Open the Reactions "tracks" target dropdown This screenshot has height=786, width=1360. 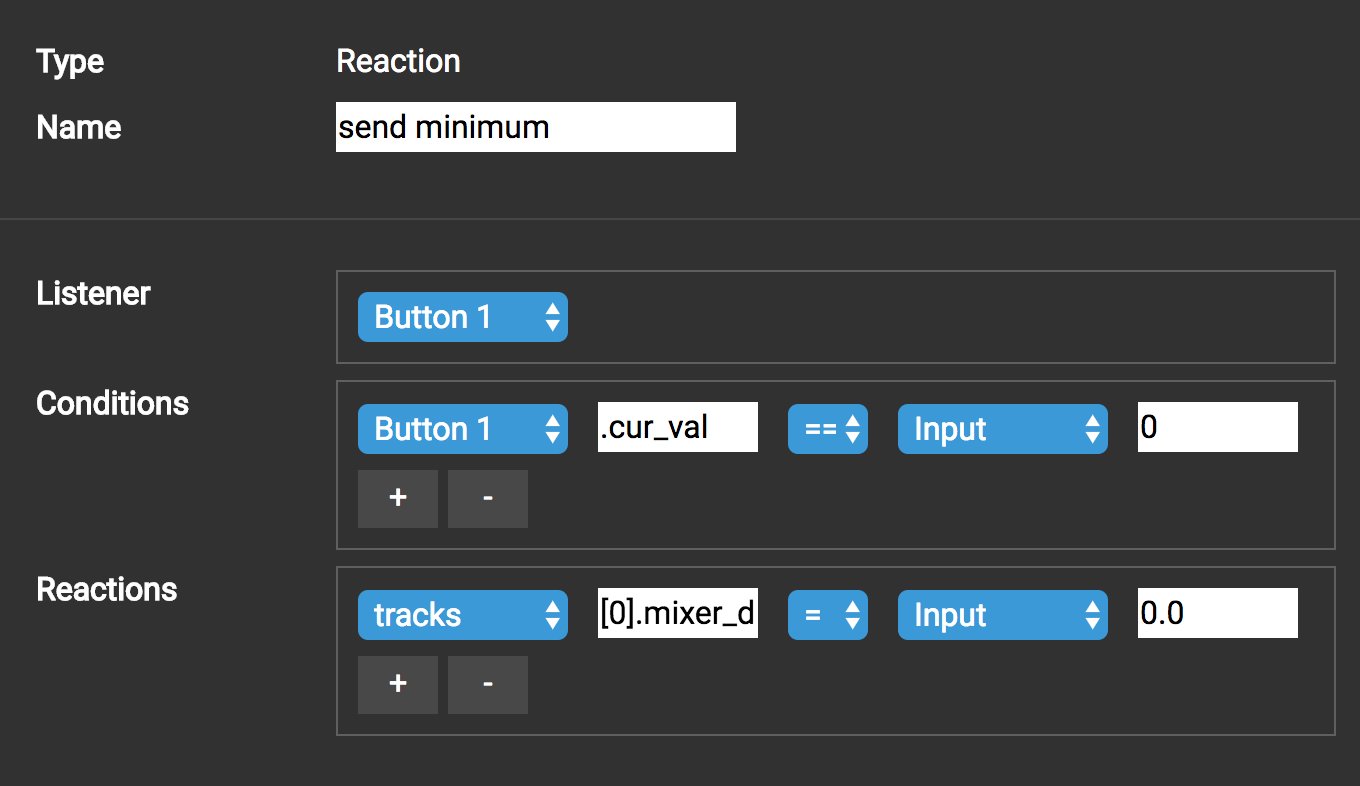463,615
